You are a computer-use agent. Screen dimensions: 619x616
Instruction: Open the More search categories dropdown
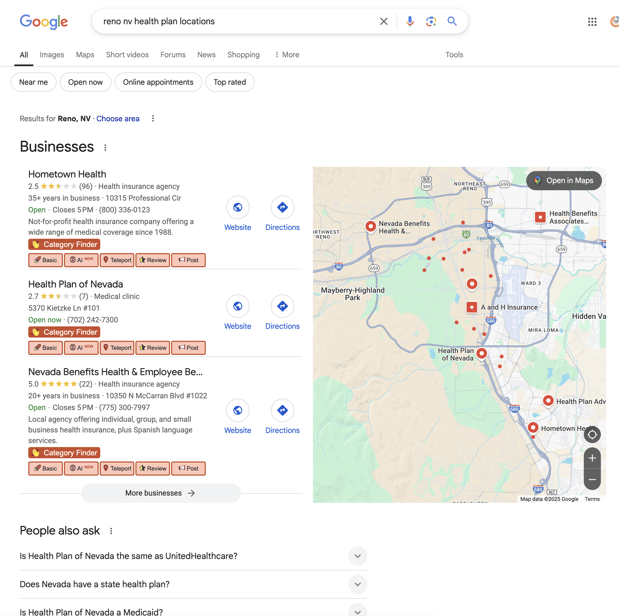[287, 55]
